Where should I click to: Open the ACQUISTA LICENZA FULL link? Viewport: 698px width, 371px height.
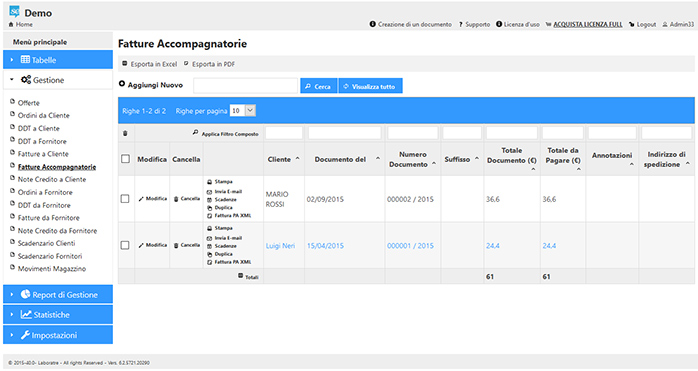coord(588,24)
